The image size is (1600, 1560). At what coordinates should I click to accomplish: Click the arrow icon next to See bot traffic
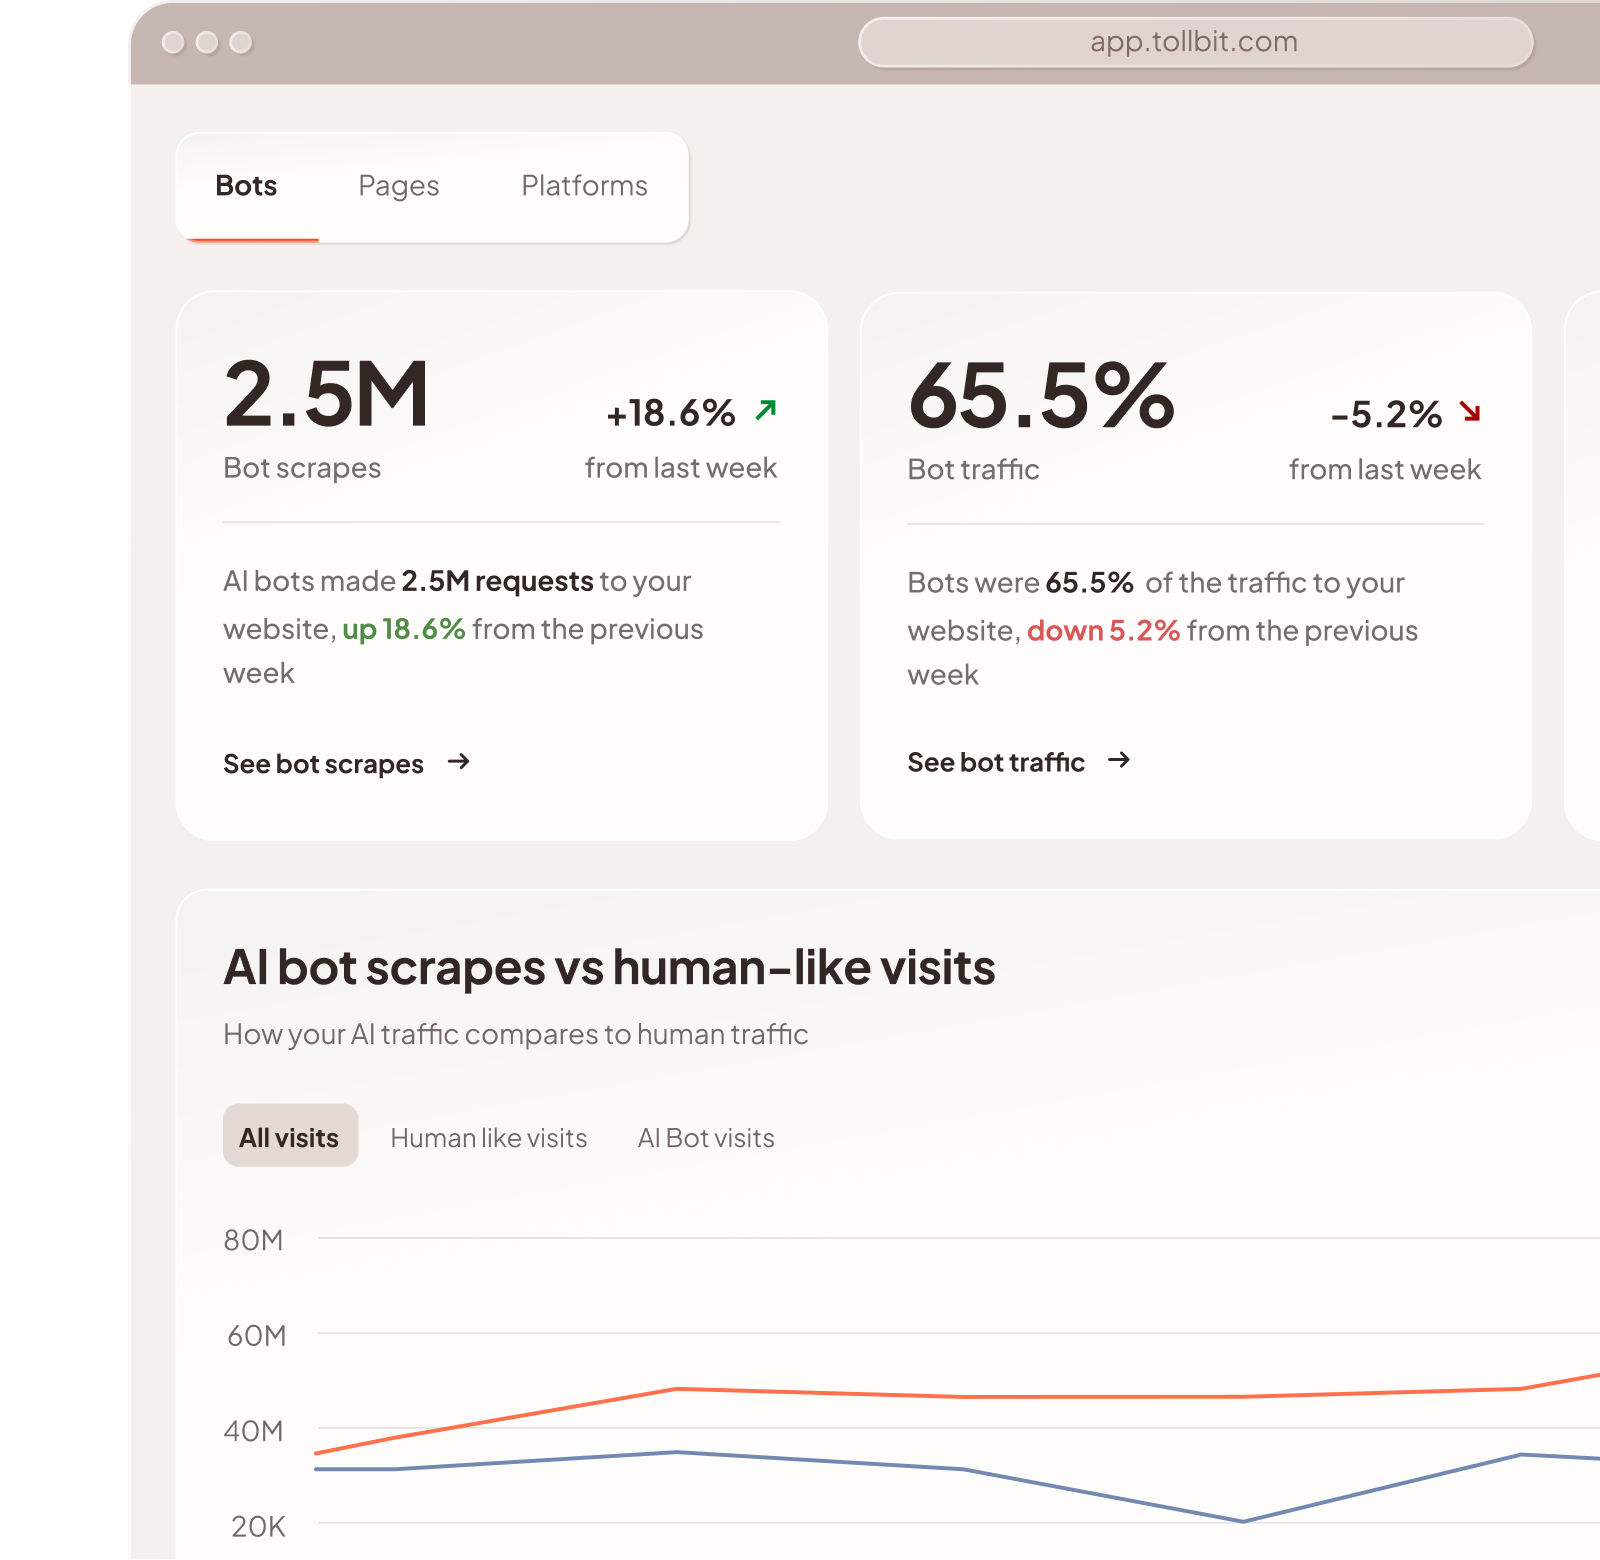pos(1121,761)
